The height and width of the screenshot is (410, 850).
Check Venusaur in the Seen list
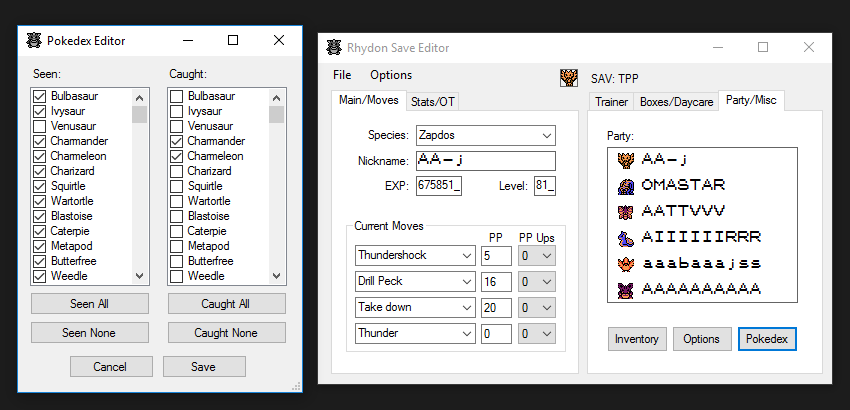click(40, 126)
